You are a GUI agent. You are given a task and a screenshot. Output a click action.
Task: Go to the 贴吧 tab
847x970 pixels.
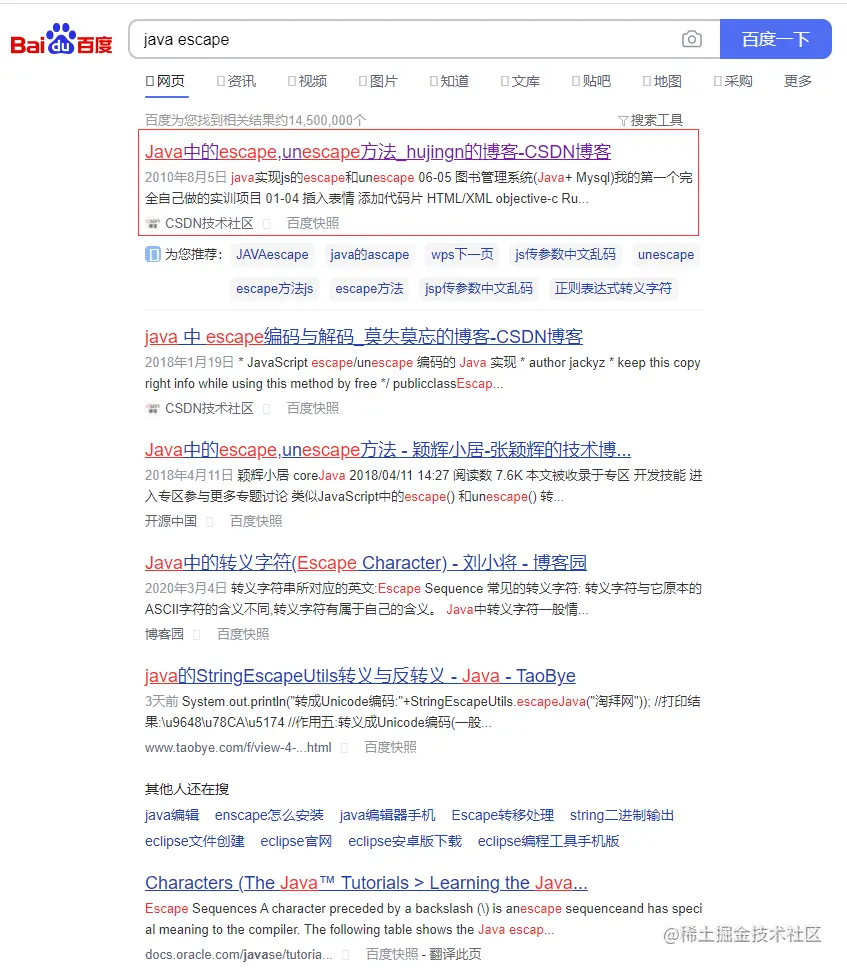click(x=591, y=81)
